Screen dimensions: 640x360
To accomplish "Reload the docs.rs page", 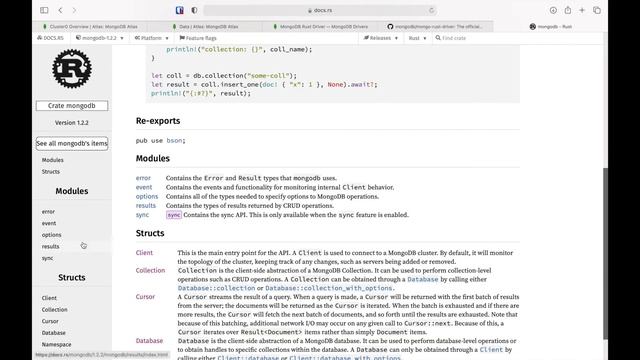I will 431,10.
